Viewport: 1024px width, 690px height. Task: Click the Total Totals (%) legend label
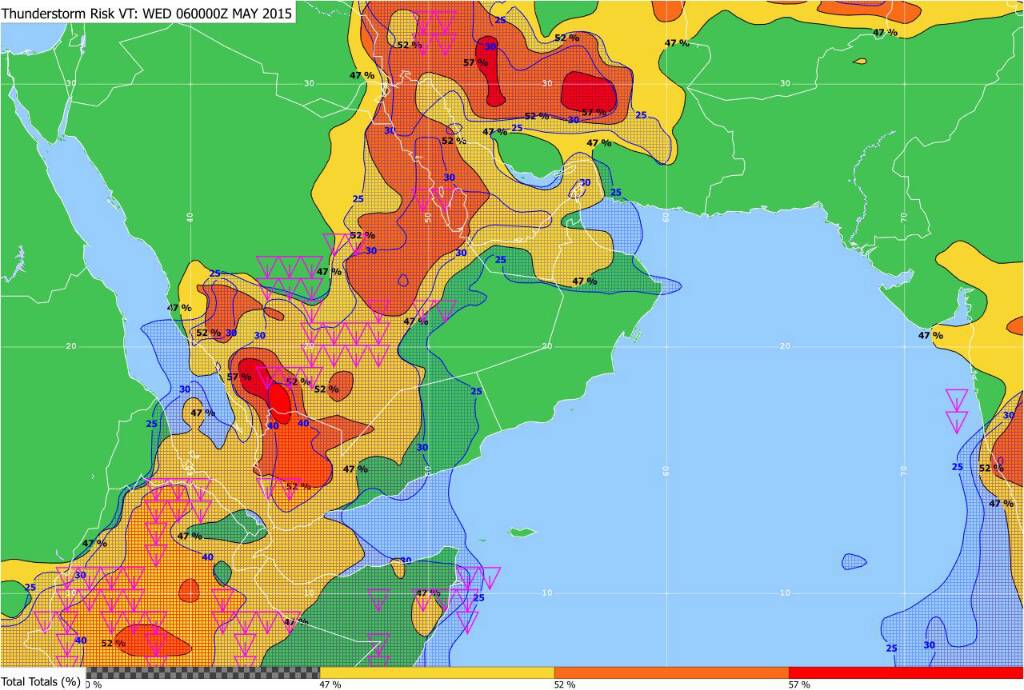point(41,682)
